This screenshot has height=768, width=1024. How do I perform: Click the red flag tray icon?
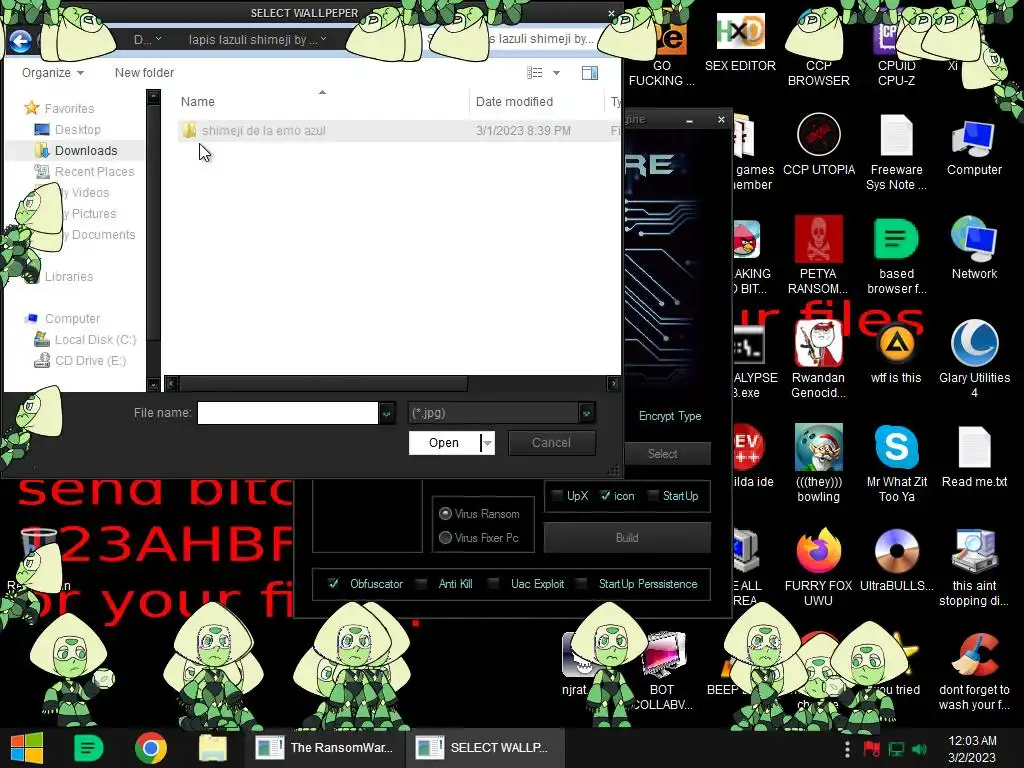point(871,749)
